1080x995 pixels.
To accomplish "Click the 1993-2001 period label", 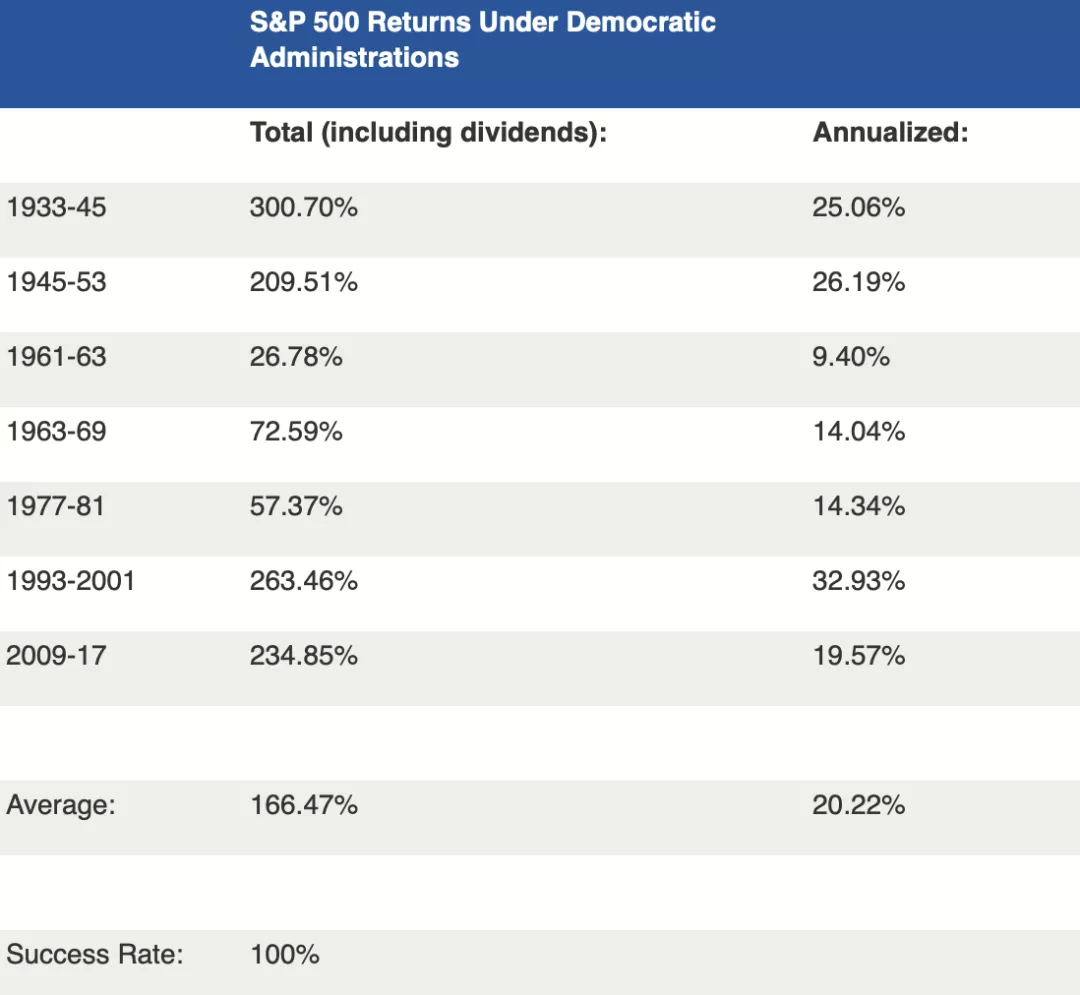I will (x=70, y=581).
